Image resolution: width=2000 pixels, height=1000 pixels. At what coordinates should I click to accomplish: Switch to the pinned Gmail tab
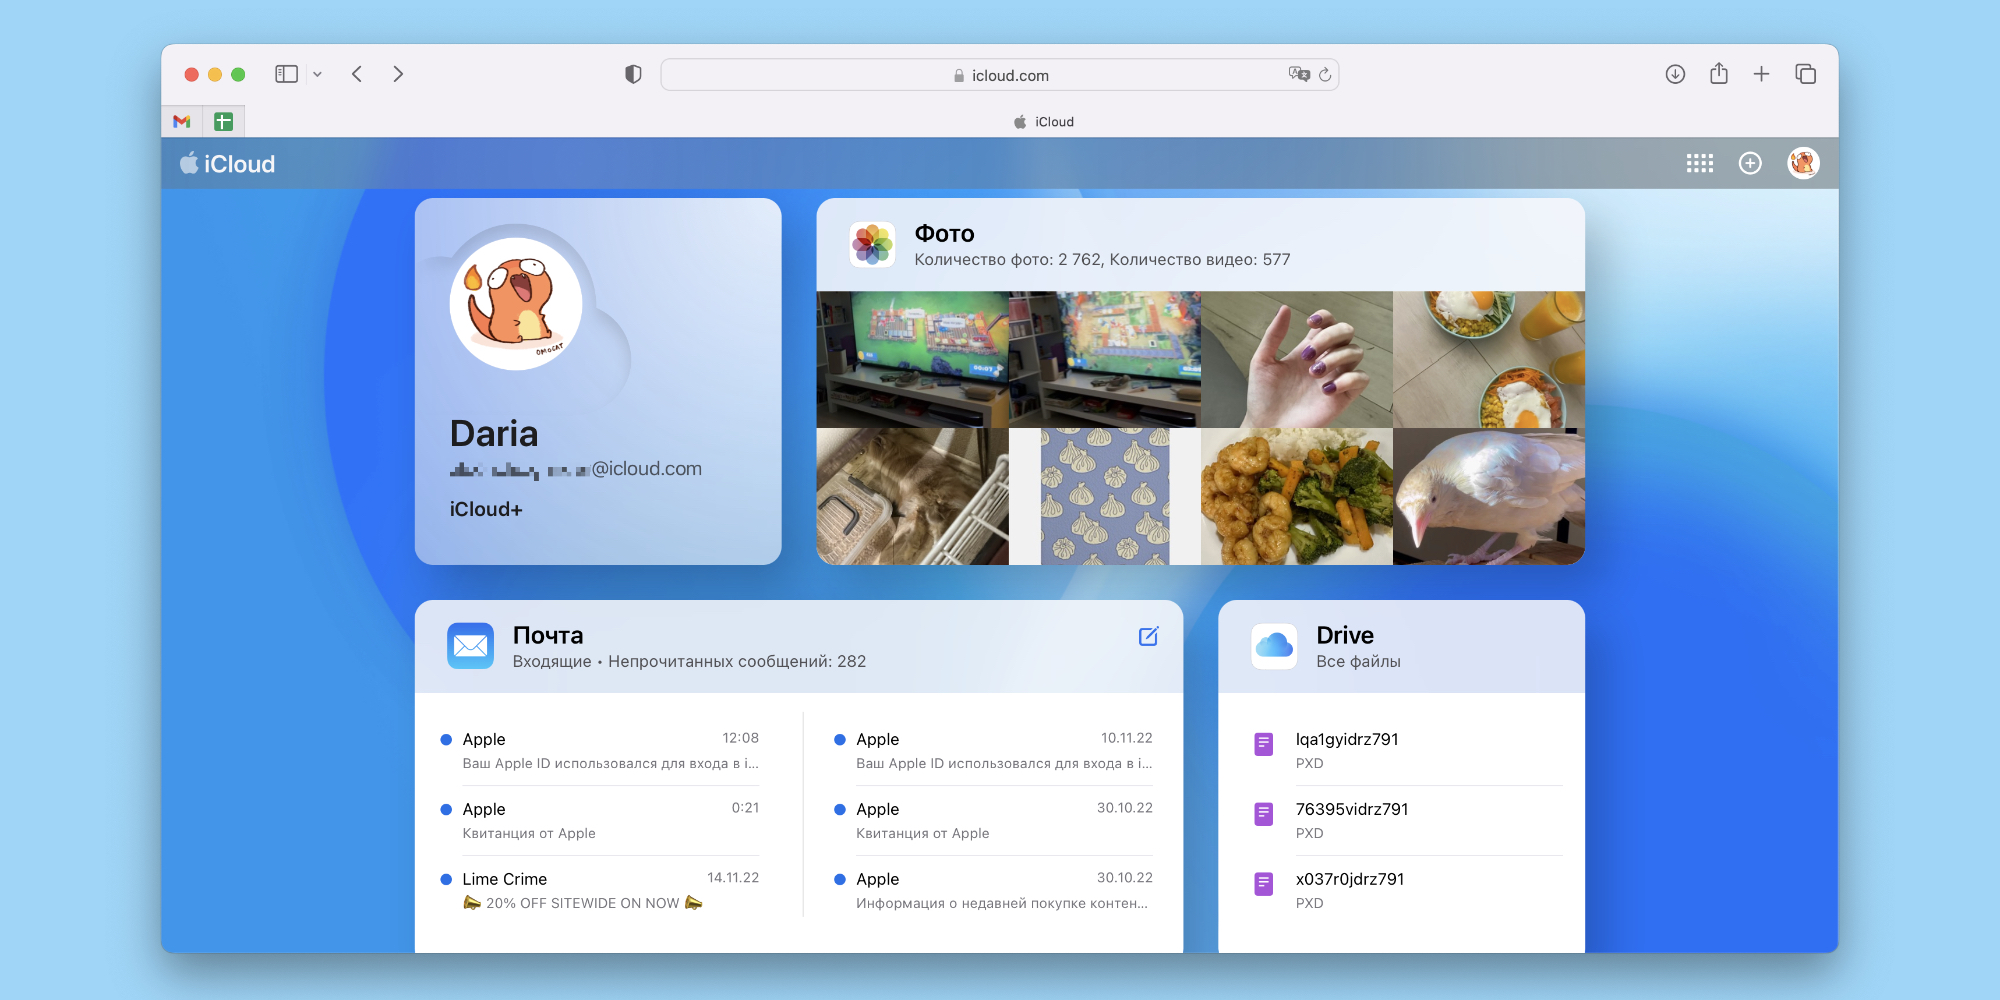tap(182, 121)
